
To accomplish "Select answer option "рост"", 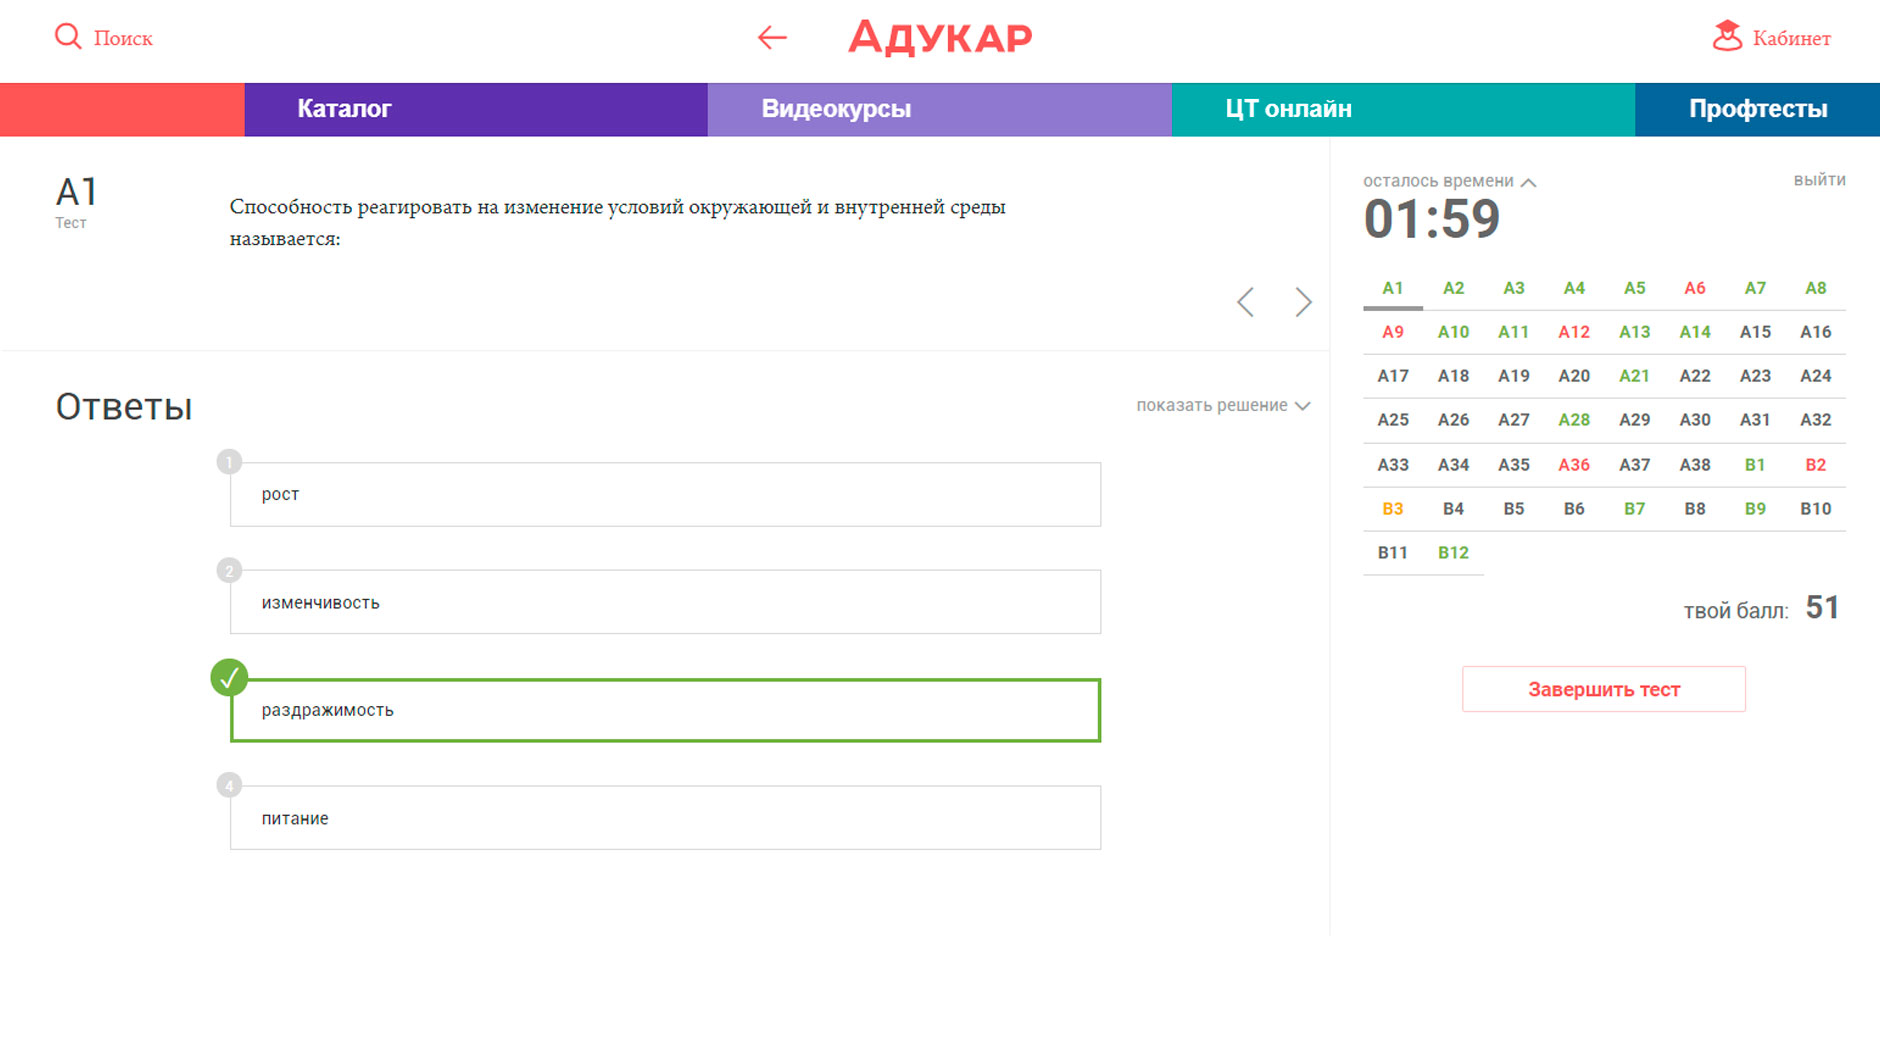I will (665, 494).
